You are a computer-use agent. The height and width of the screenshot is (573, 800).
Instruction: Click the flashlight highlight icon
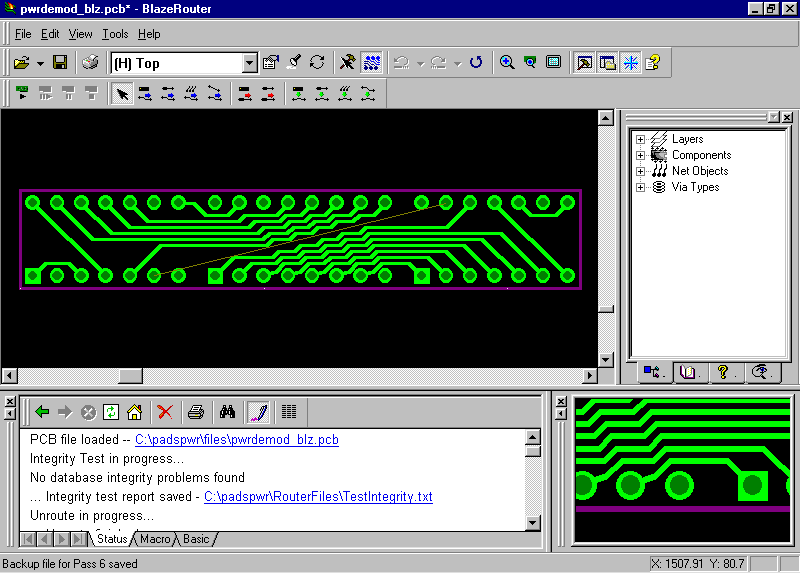click(x=294, y=63)
